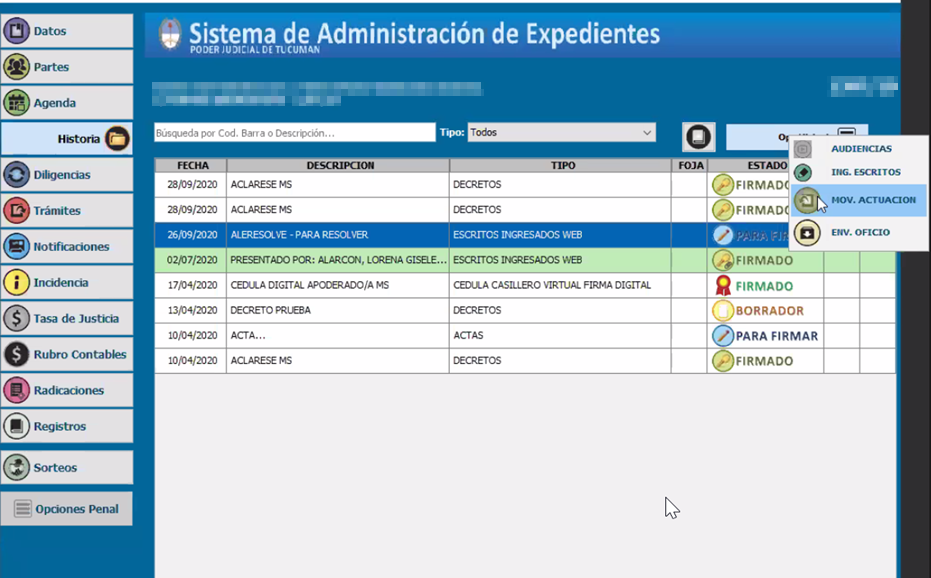Click date cell 17/04/2020
Screen dimensions: 931x578
click(191, 286)
